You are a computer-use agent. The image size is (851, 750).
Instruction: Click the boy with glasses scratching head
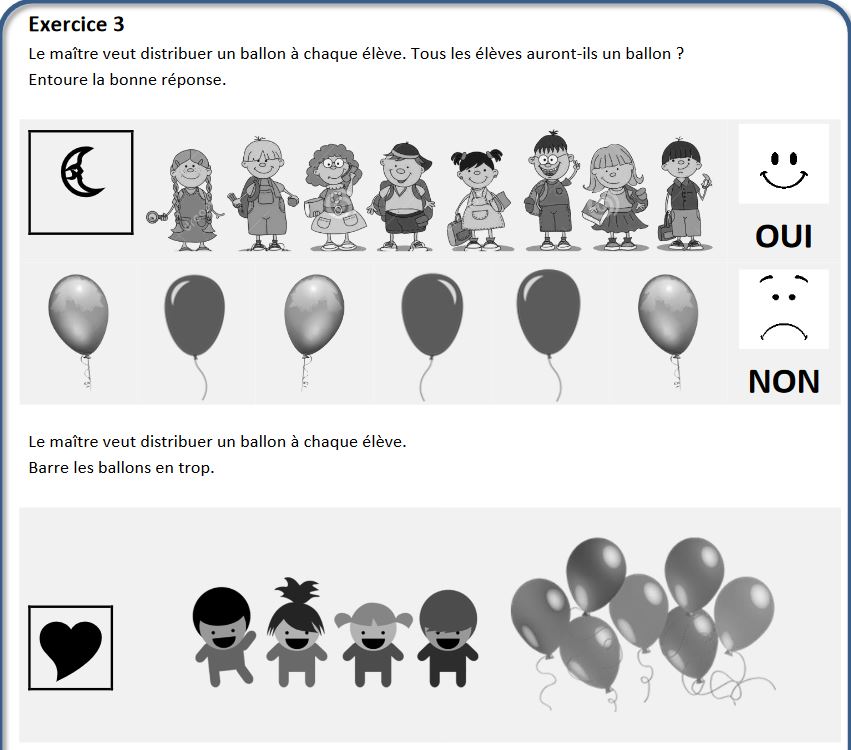pos(549,191)
